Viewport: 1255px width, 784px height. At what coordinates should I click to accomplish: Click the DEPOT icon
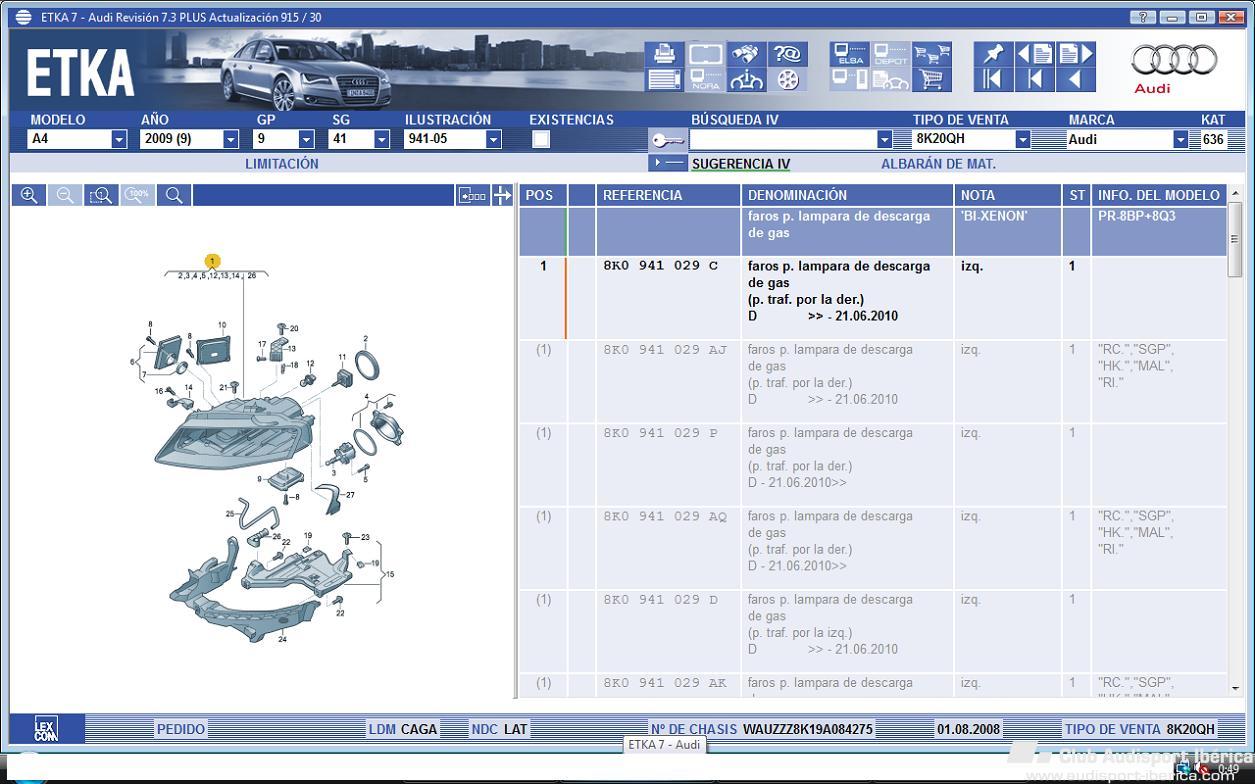891,54
